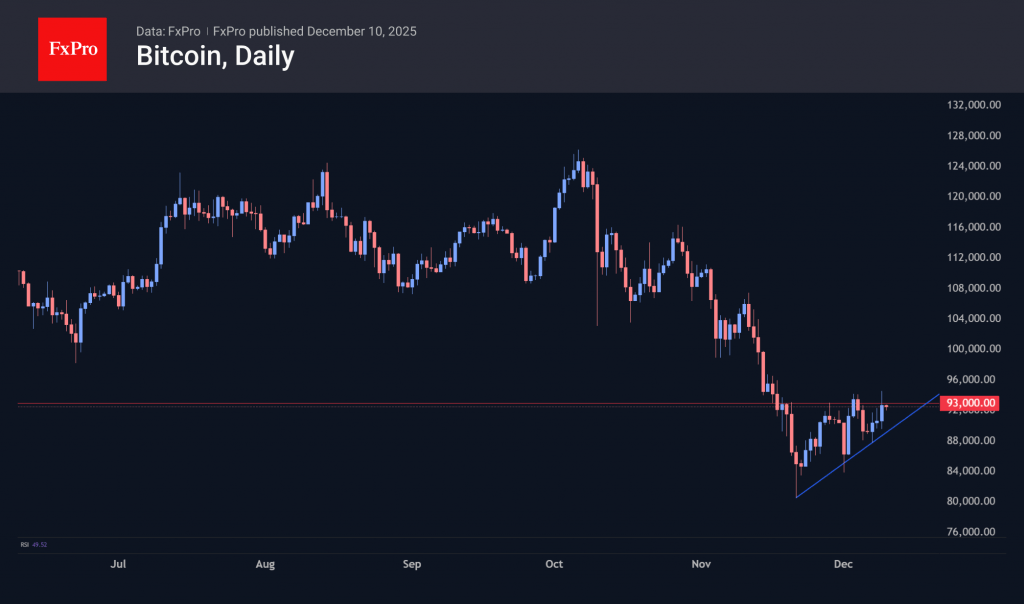Select the Sep label on time axis

412,565
